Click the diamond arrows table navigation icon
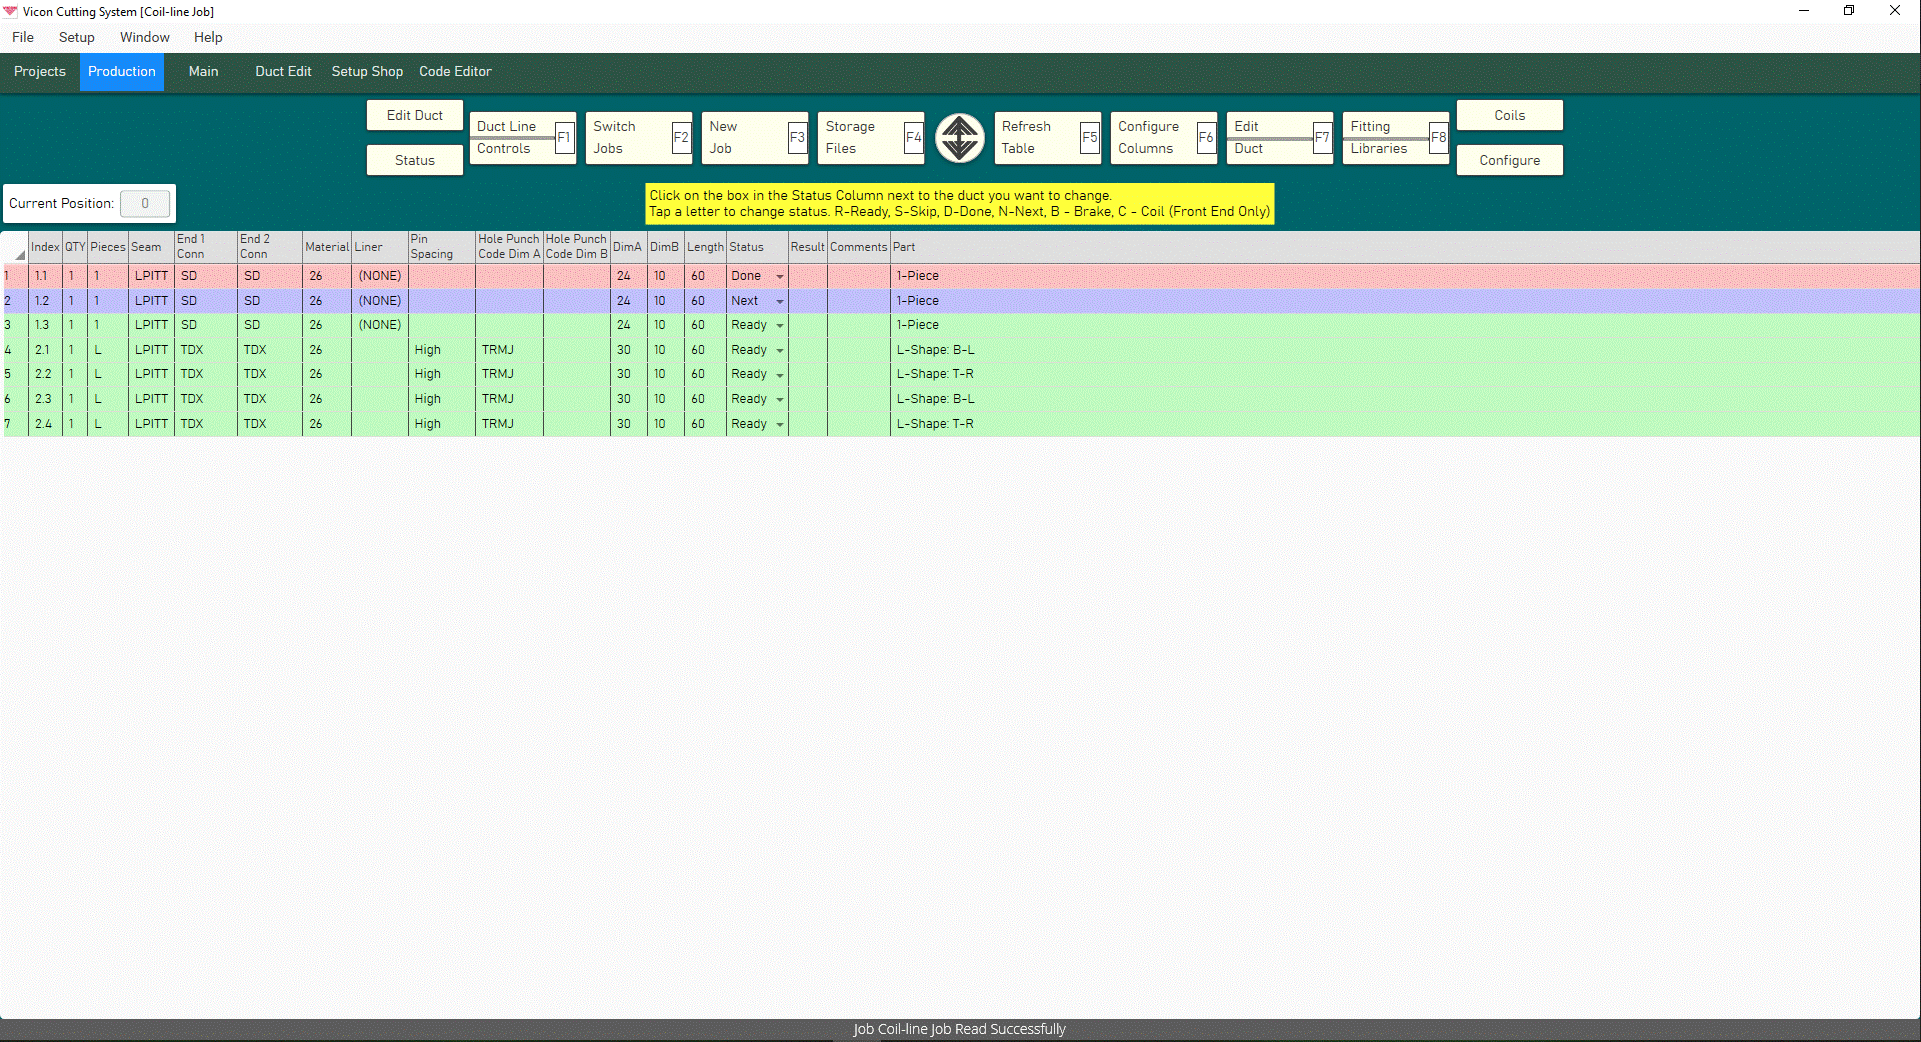1921x1042 pixels. point(958,138)
